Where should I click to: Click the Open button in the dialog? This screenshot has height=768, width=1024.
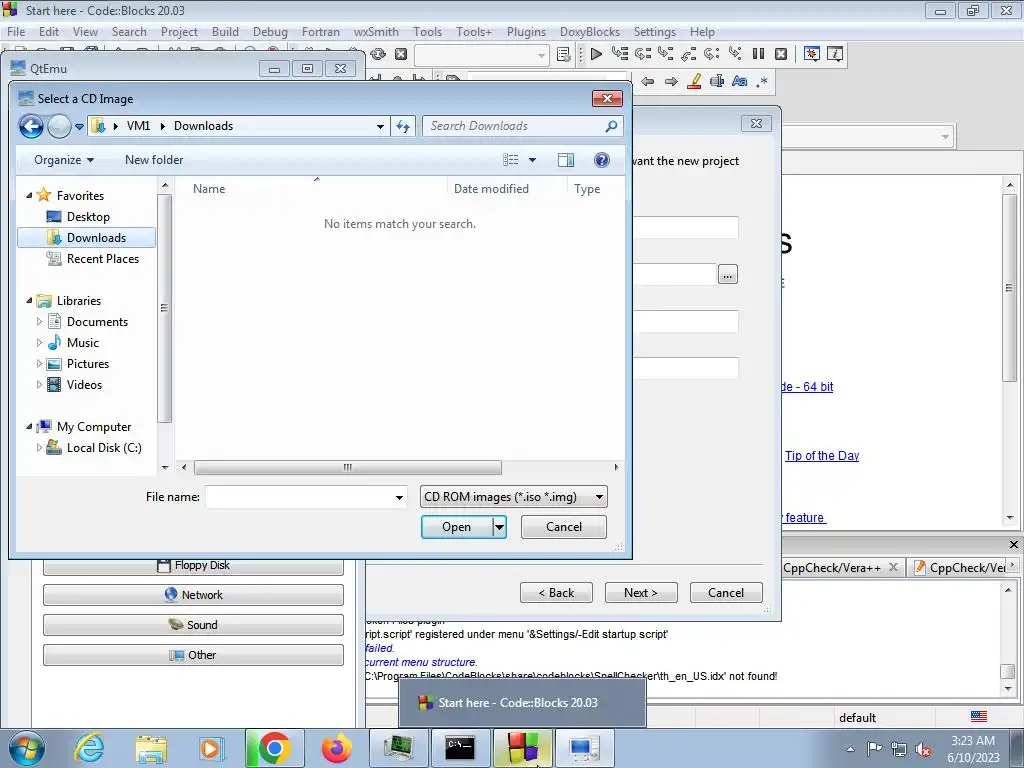click(x=456, y=527)
